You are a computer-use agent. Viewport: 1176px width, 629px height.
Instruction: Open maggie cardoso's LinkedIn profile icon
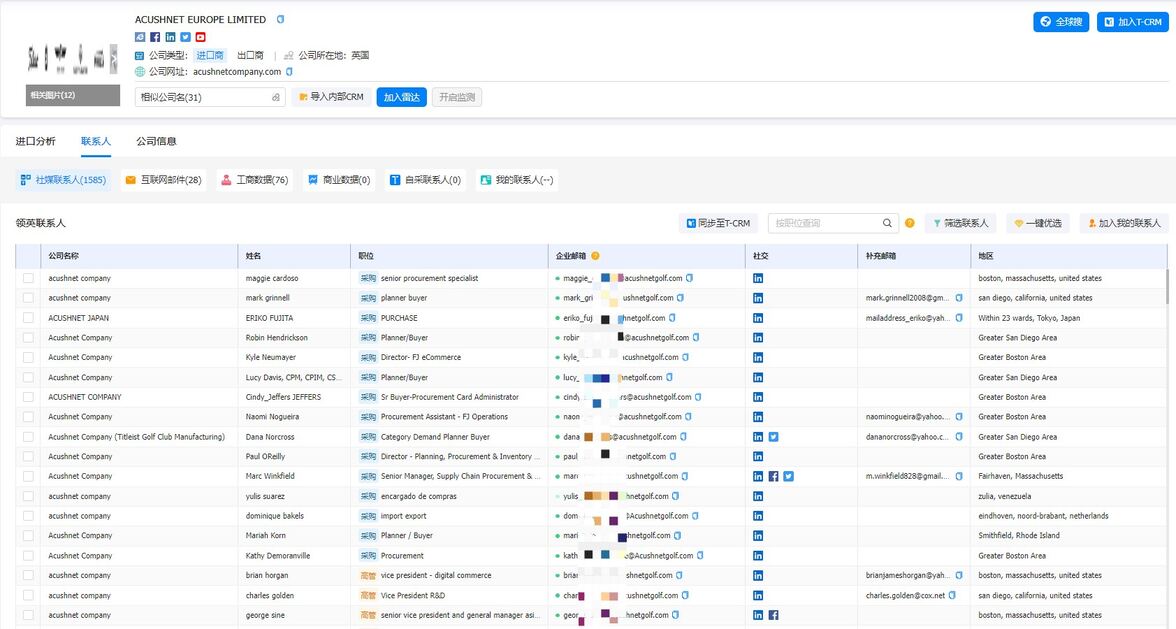click(758, 278)
